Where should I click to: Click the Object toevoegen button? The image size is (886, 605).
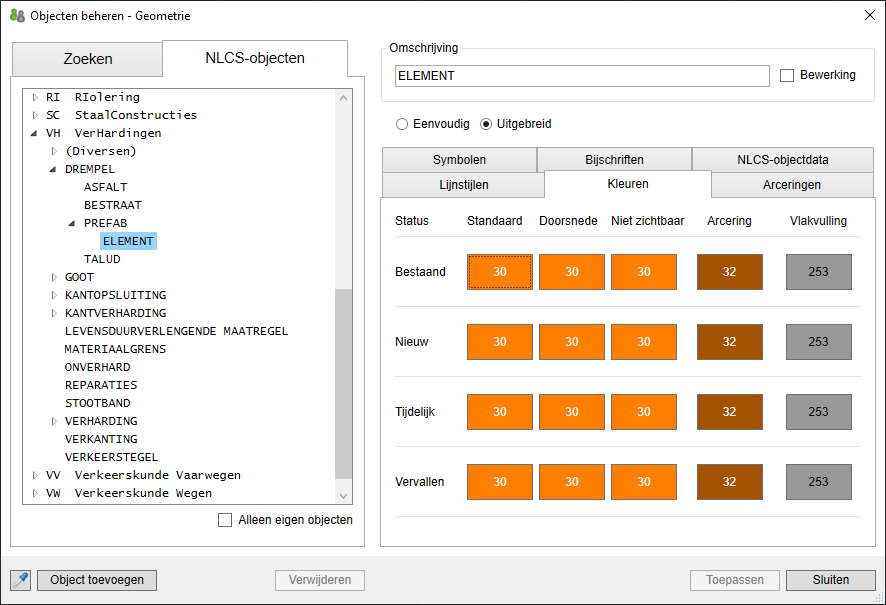[97, 580]
